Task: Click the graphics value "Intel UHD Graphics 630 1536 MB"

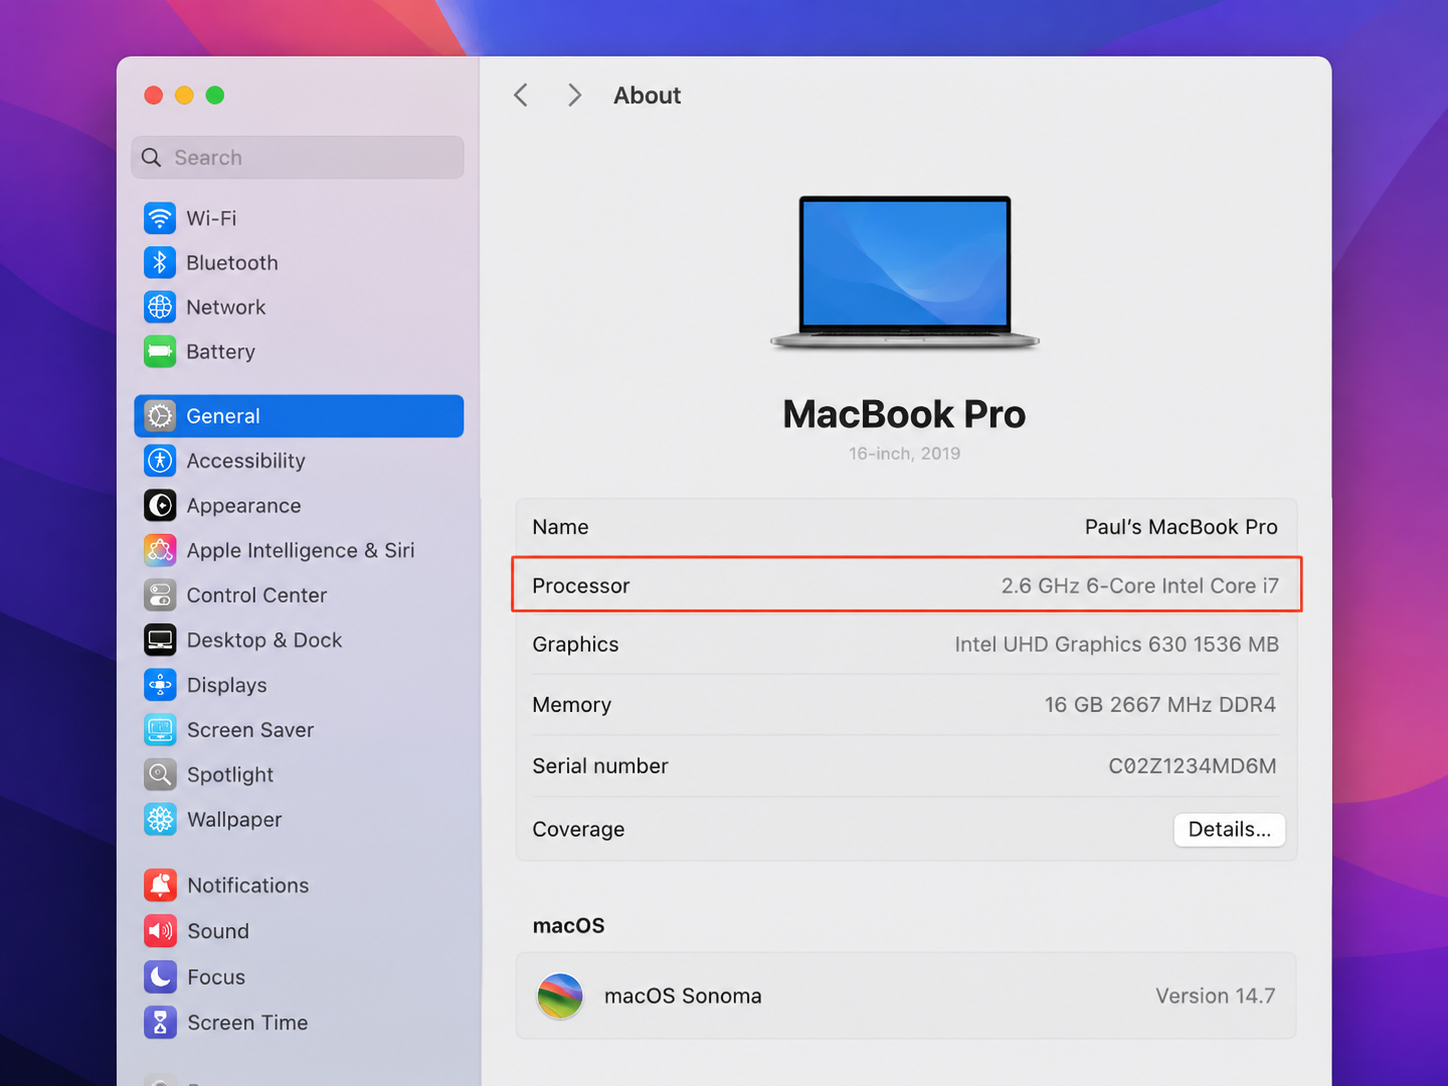Action: point(1116,645)
